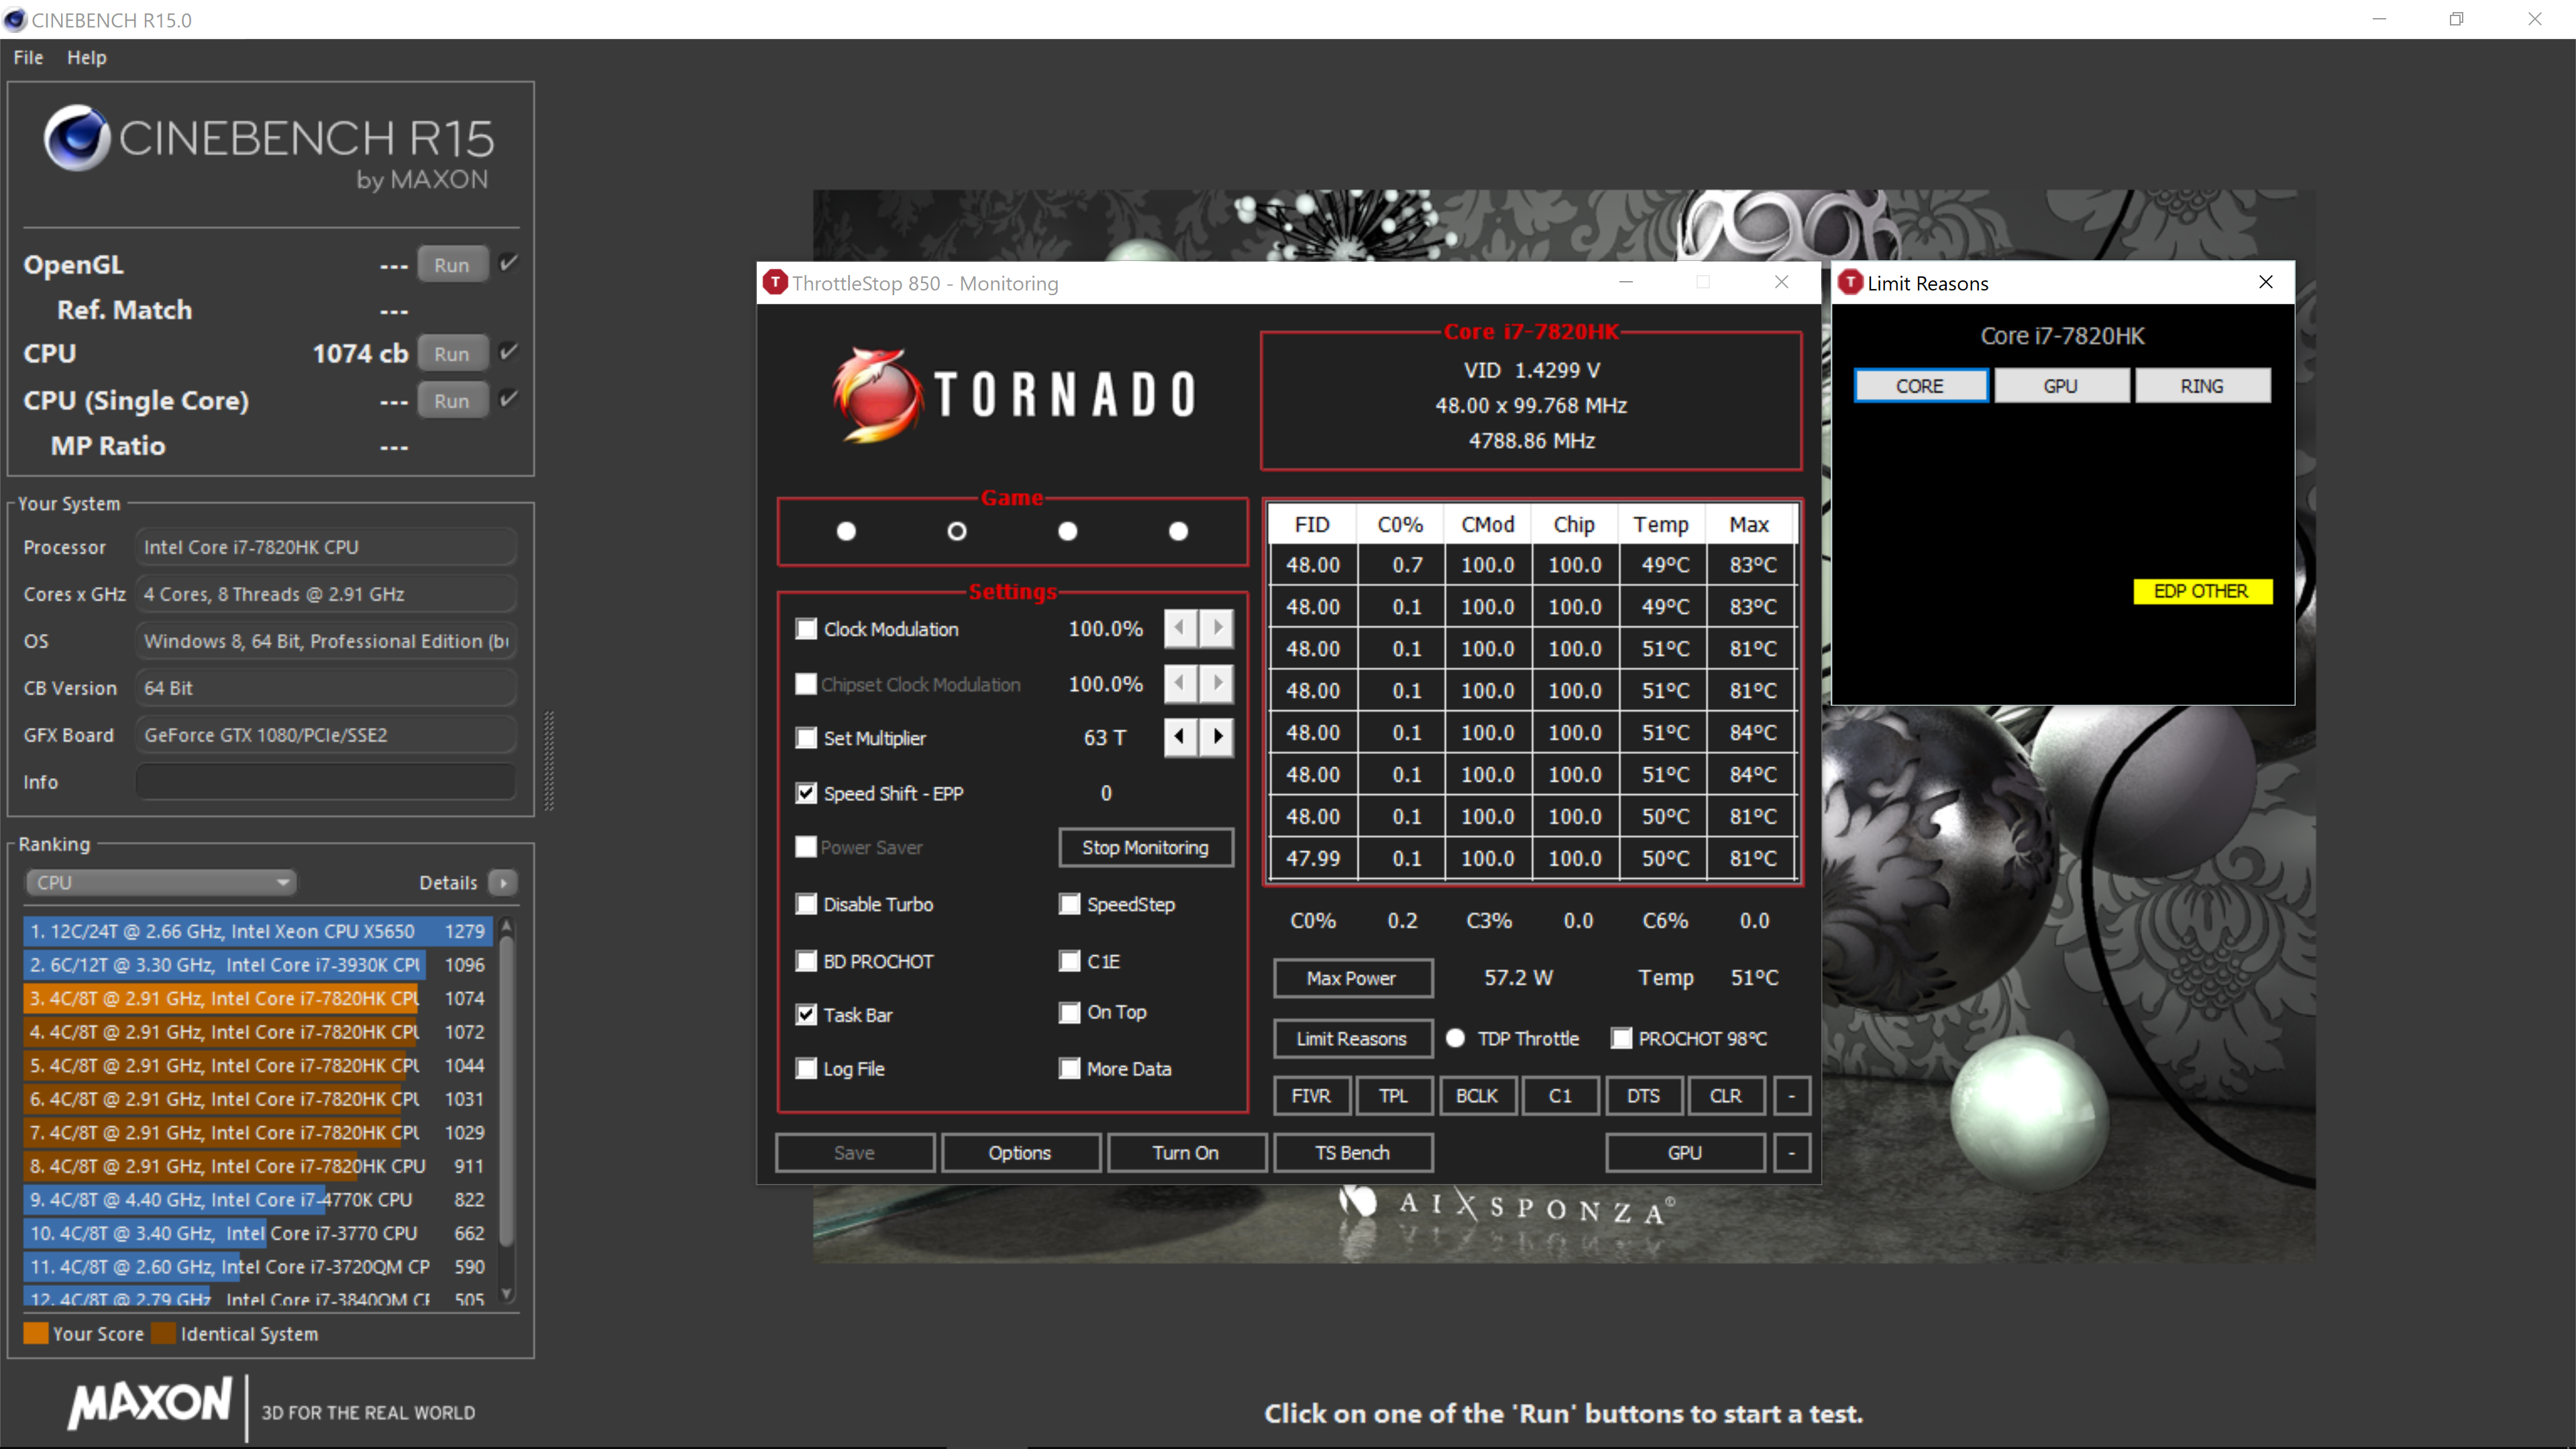Image resolution: width=2576 pixels, height=1449 pixels.
Task: Run the OpenGL benchmark
Action: click(452, 265)
